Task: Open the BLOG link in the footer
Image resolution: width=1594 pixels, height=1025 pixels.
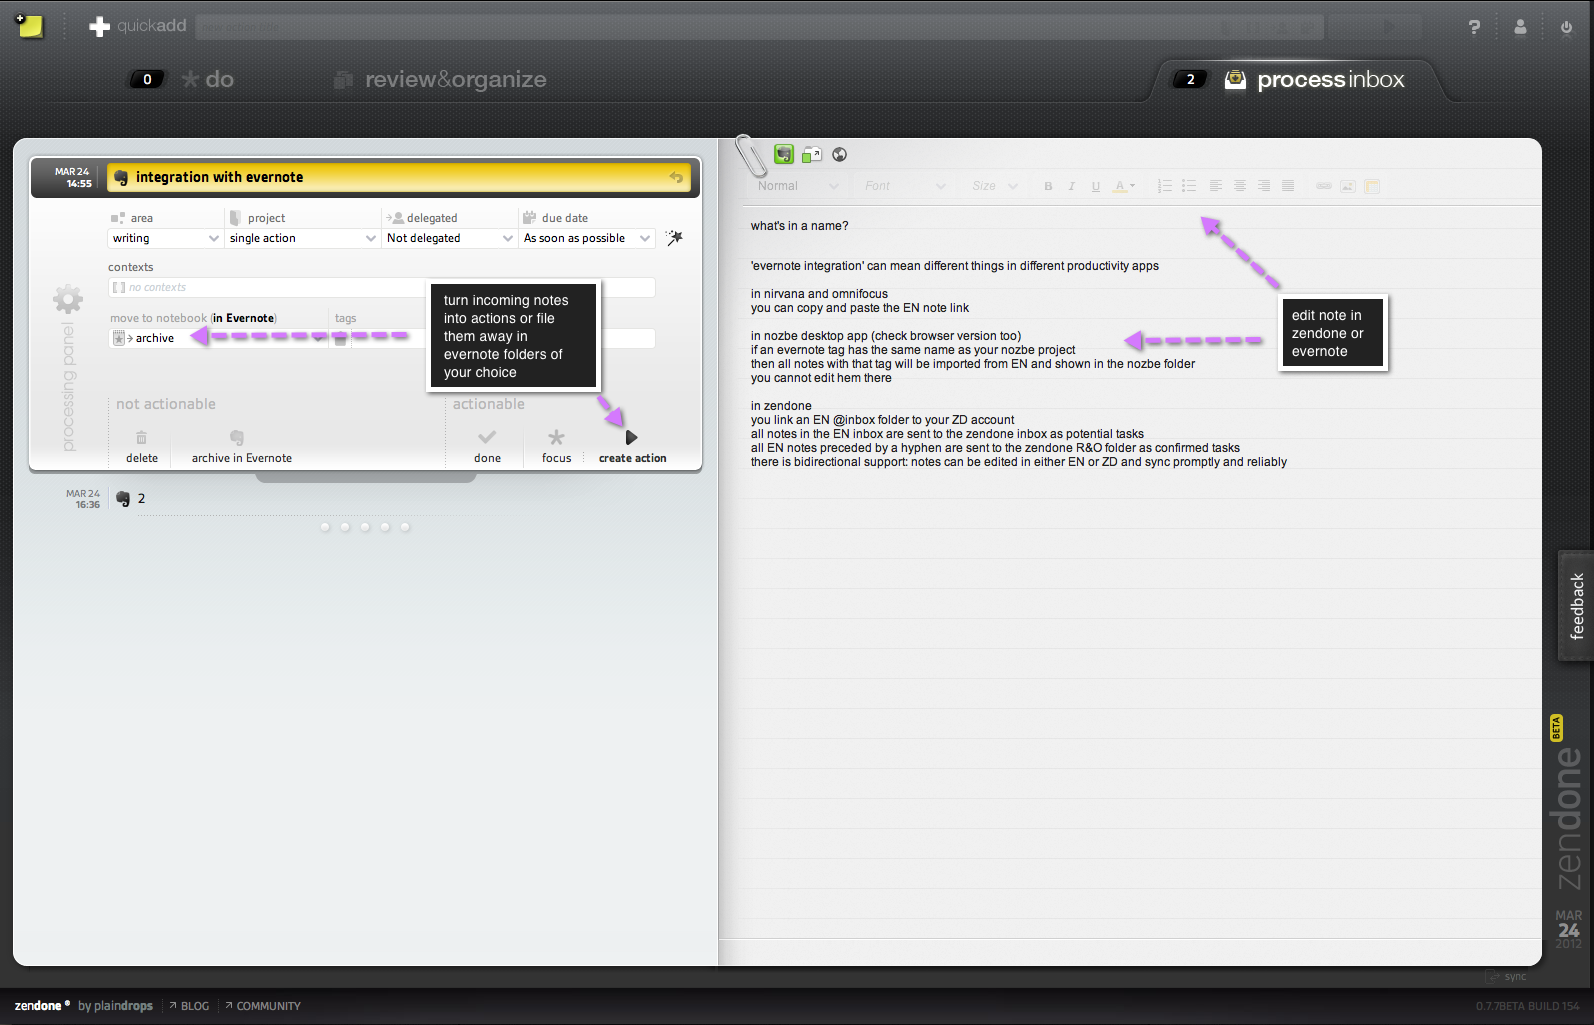Action: pos(194,1006)
